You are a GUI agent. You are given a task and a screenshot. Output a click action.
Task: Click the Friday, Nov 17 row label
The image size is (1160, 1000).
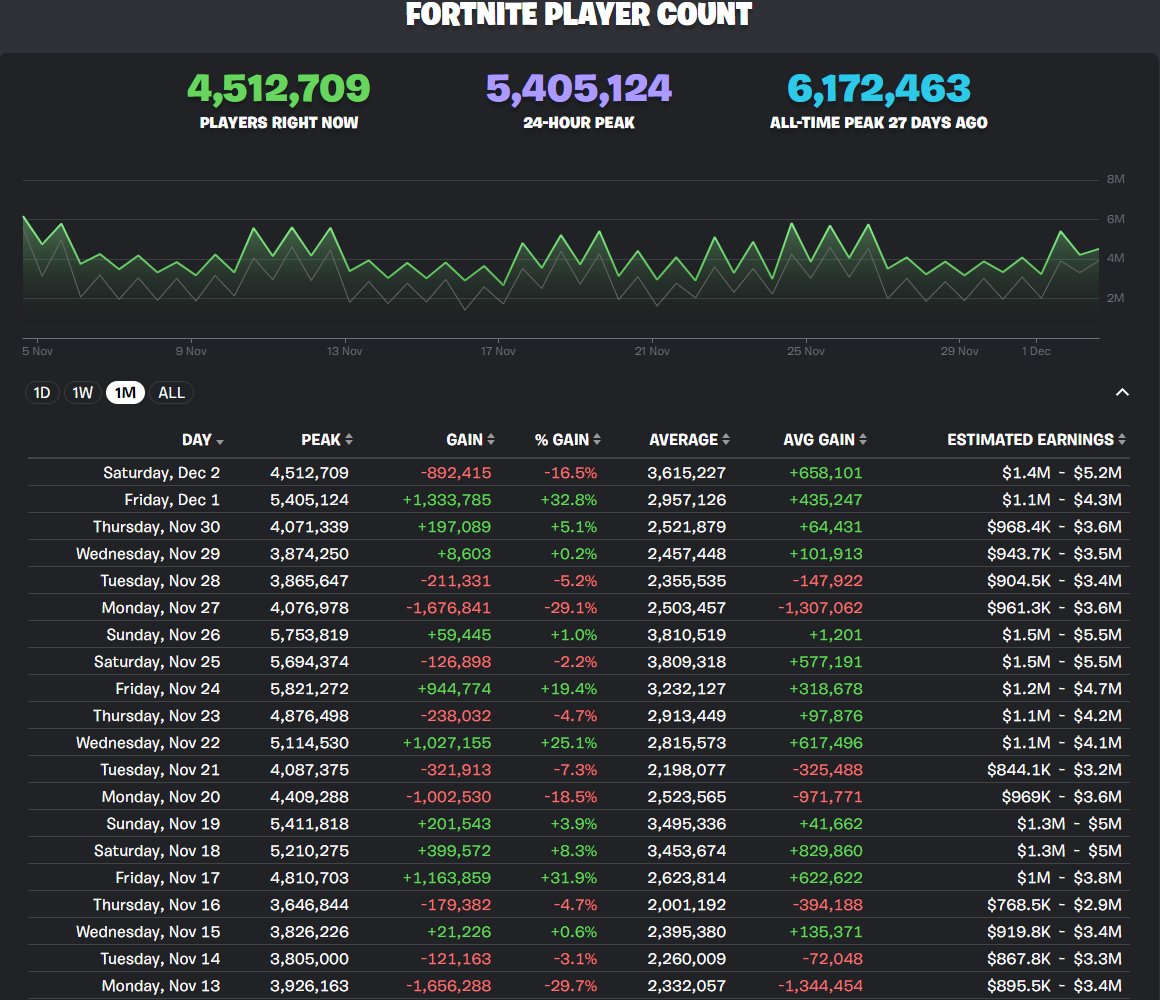[168, 878]
